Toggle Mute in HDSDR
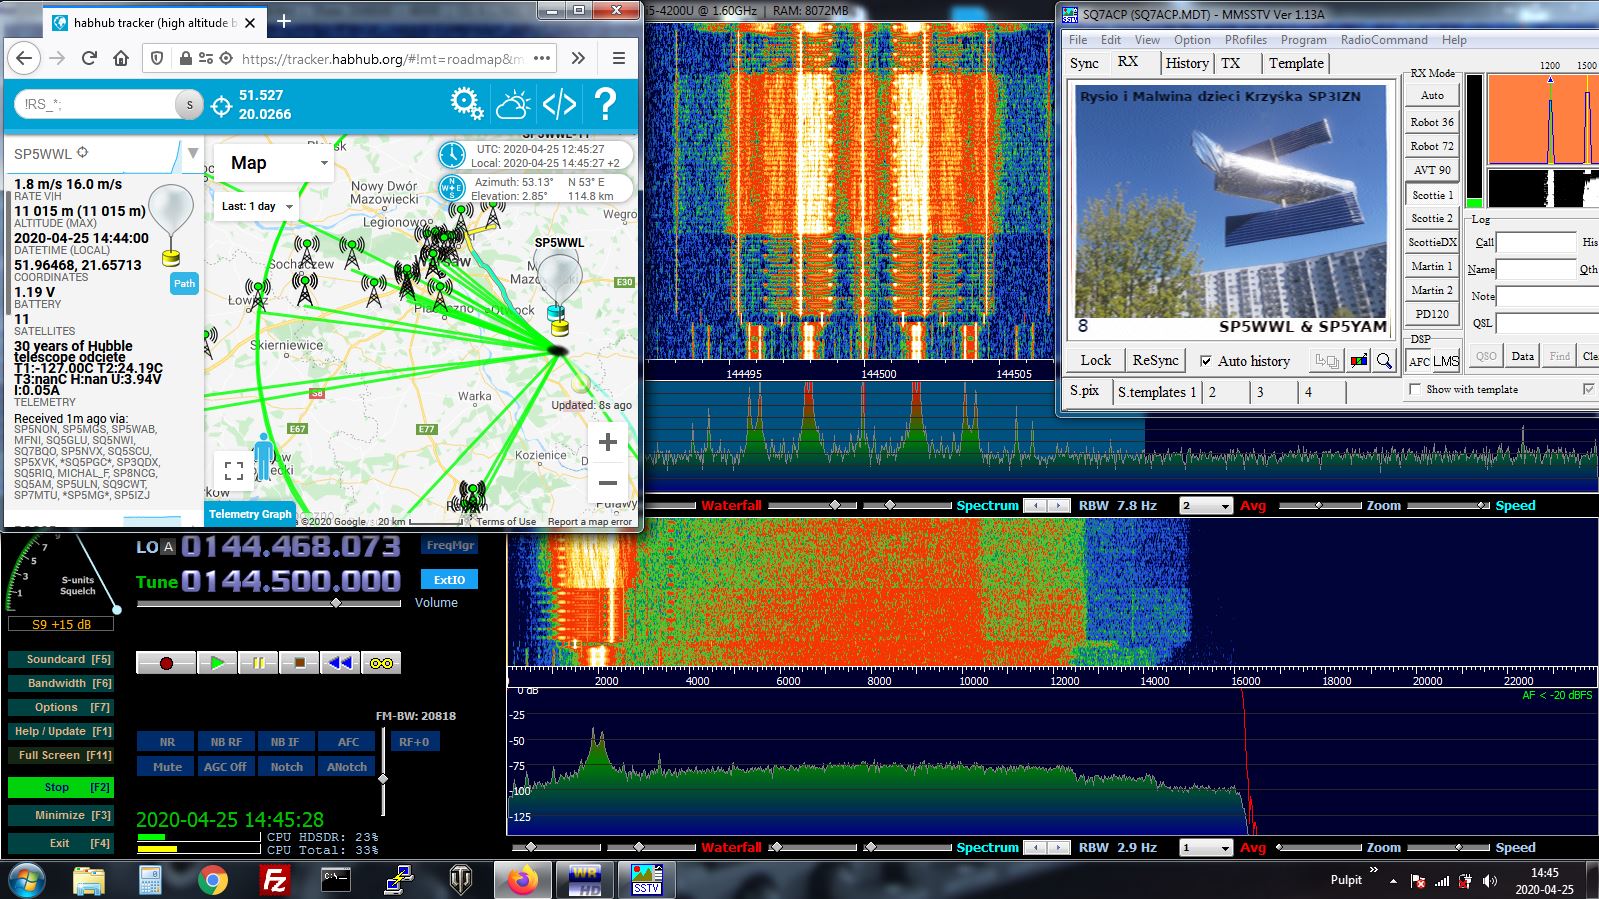 tap(167, 767)
